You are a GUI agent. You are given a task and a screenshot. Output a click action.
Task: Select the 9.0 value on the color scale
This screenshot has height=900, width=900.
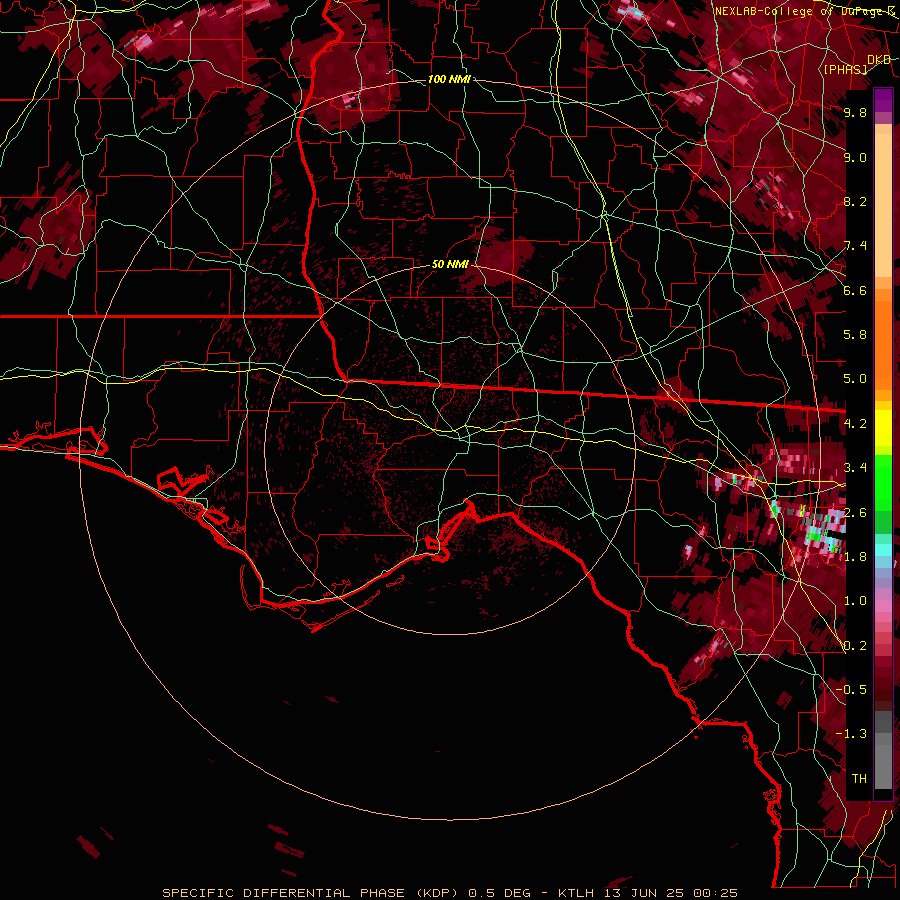pyautogui.click(x=855, y=157)
